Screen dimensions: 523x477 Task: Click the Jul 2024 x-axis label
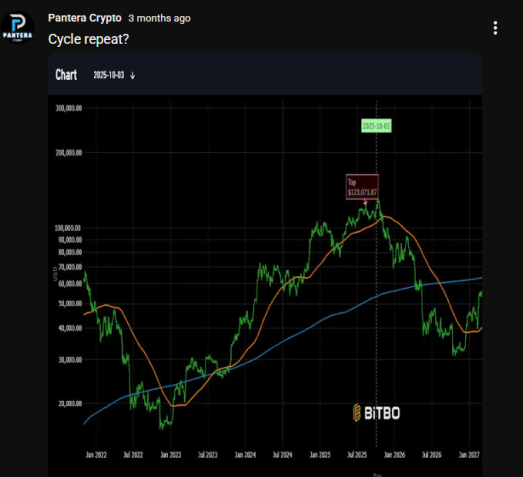[x=282, y=455]
